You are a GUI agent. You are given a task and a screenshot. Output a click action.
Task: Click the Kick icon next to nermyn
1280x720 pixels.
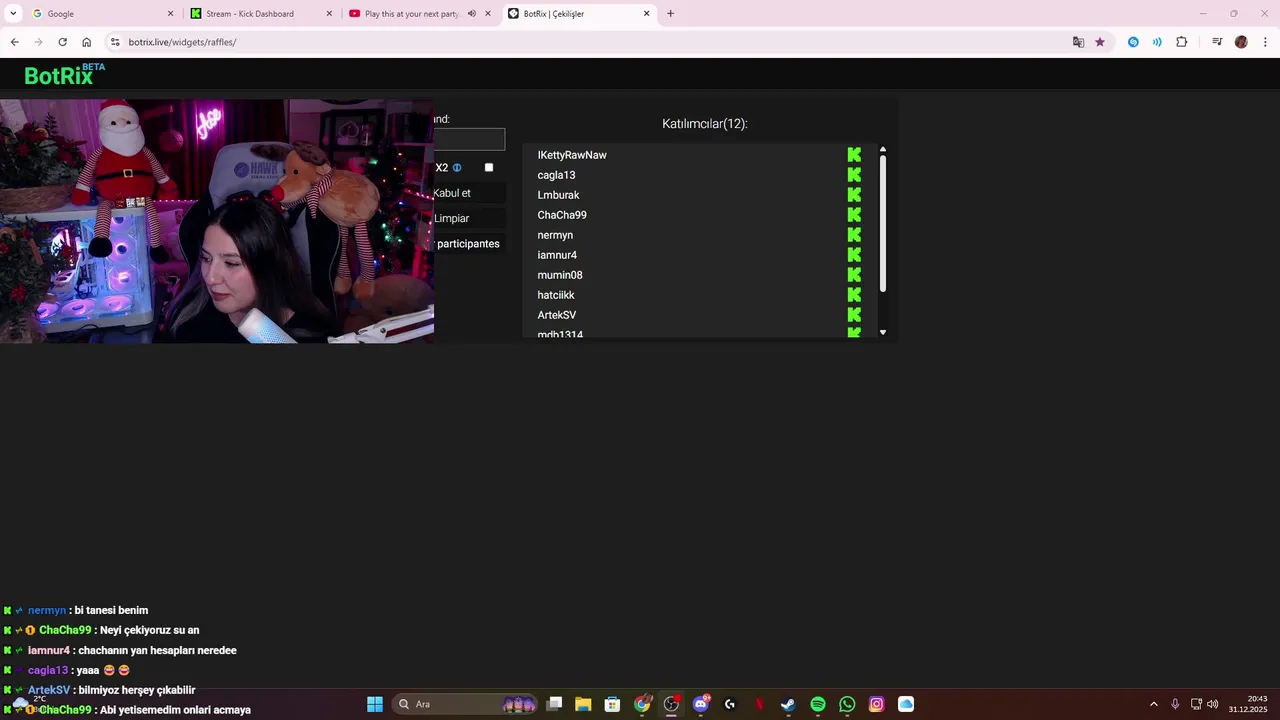tap(854, 235)
